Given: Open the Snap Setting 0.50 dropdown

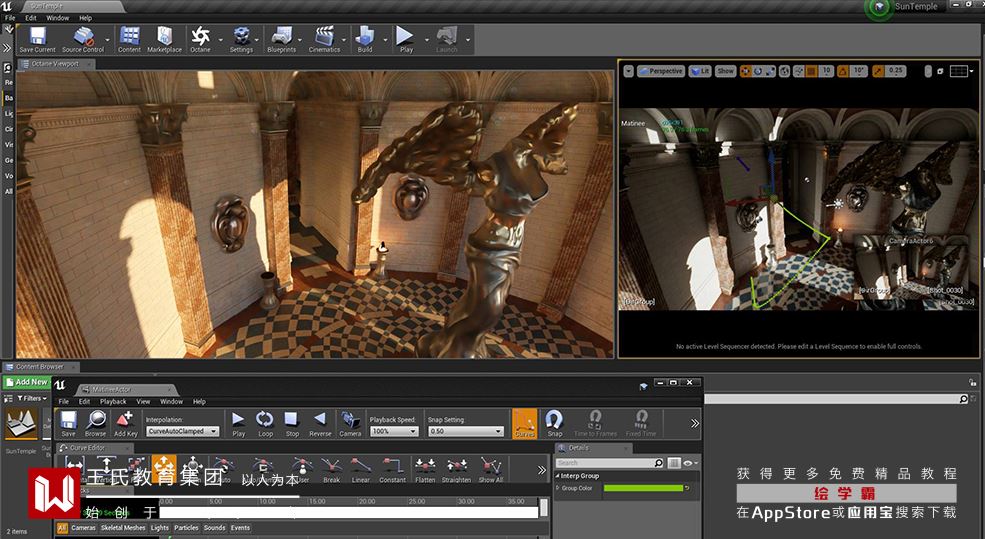Looking at the screenshot, I should click(x=468, y=432).
